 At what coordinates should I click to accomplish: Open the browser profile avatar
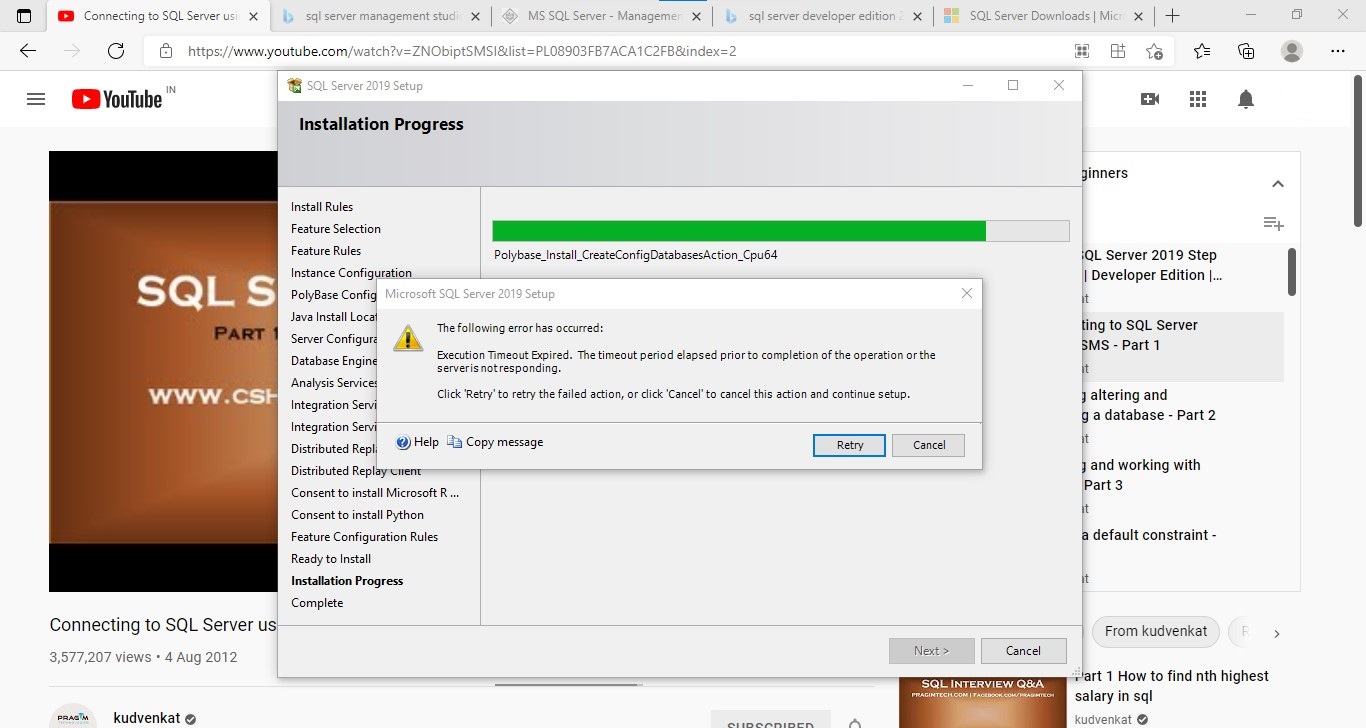(x=1292, y=51)
